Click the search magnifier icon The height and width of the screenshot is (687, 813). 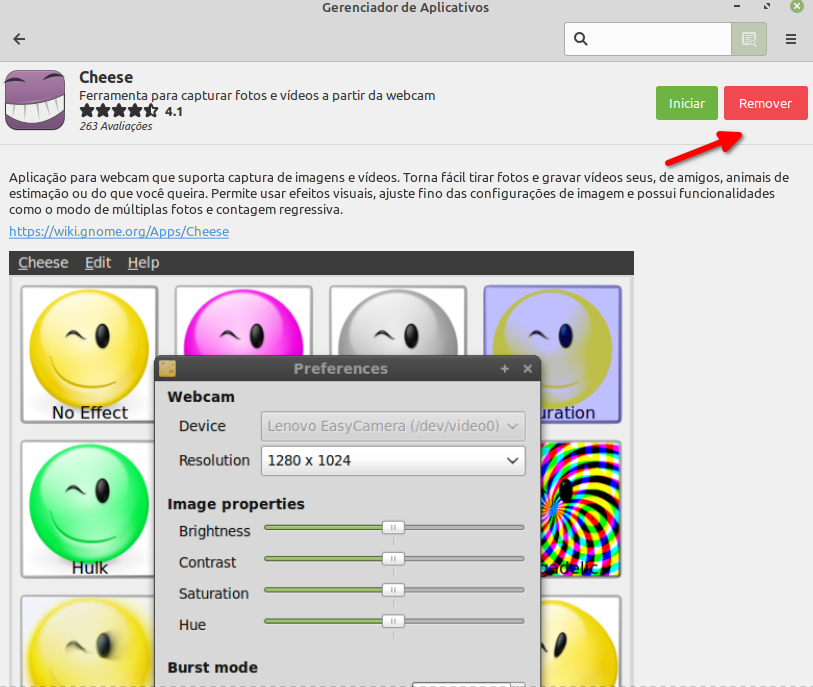(x=581, y=39)
